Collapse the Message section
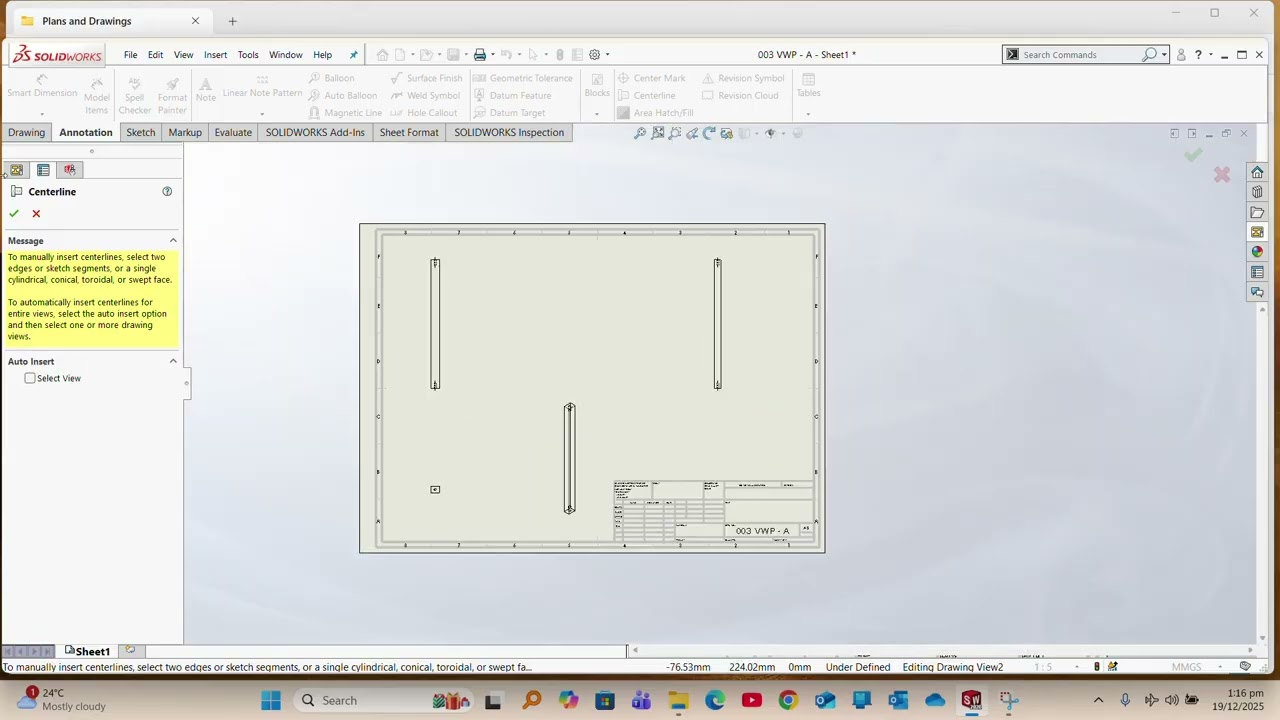1280x720 pixels. [173, 241]
